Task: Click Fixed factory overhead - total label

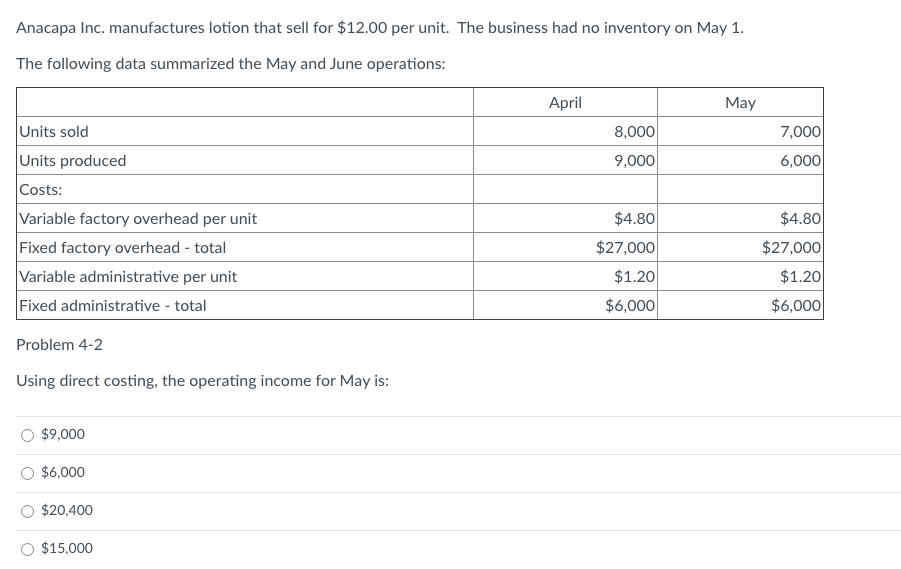Action: (123, 248)
